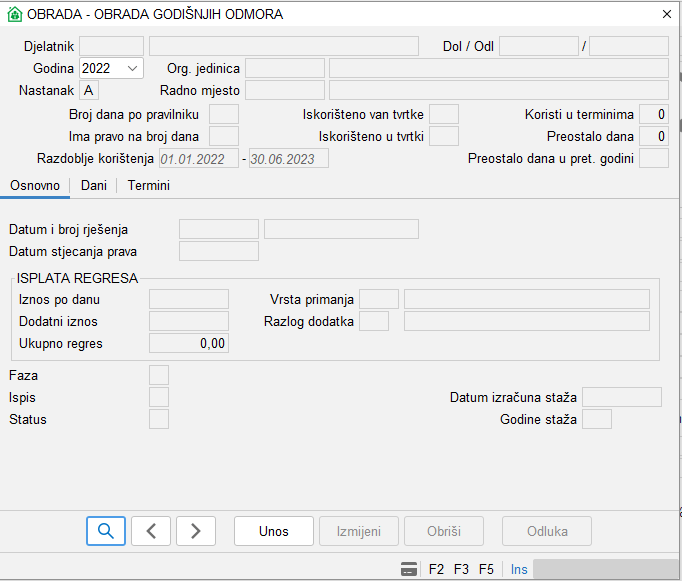The width and height of the screenshot is (682, 581).
Task: Switch to the Osnovno tab
Action: click(x=34, y=186)
